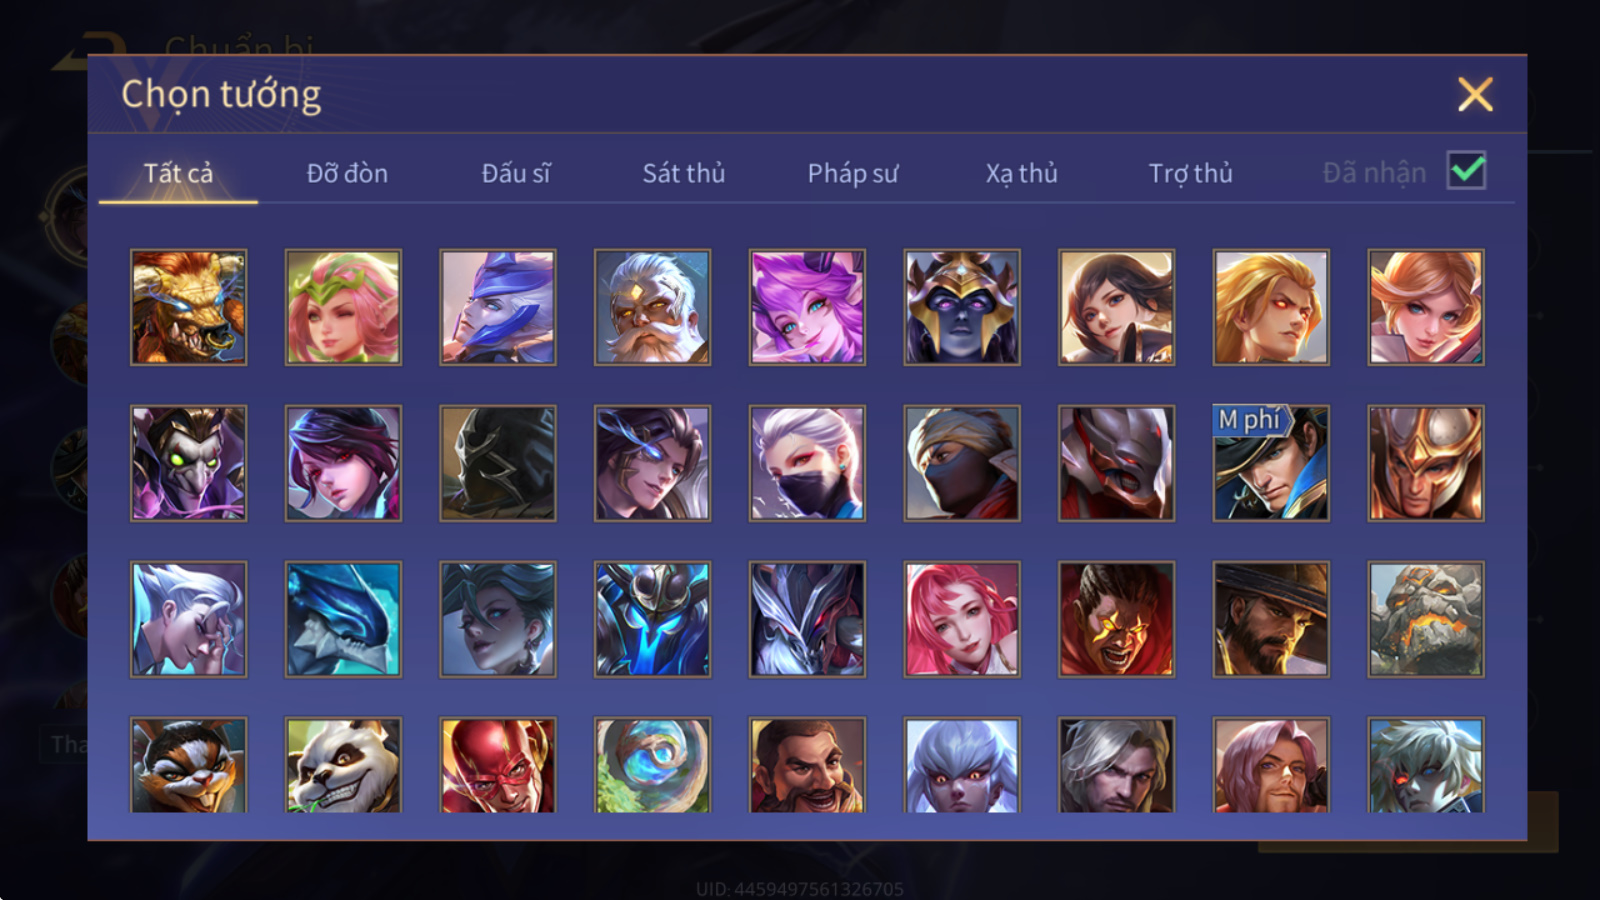This screenshot has width=1600, height=900.
Task: Select the panda hero portrait
Action: click(343, 765)
